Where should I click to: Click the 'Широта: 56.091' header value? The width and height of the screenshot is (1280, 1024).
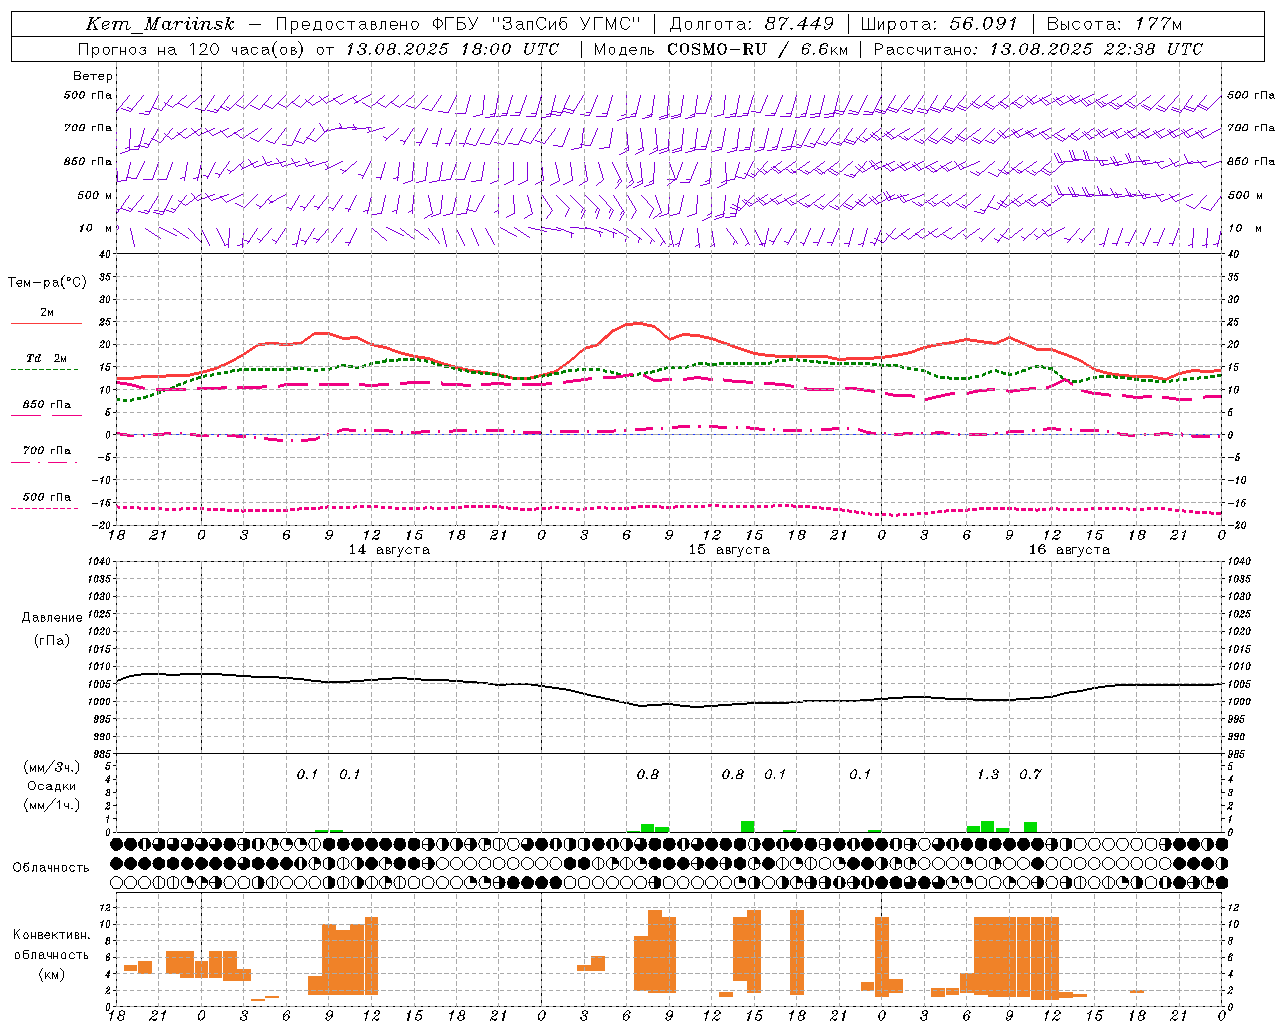click(938, 24)
